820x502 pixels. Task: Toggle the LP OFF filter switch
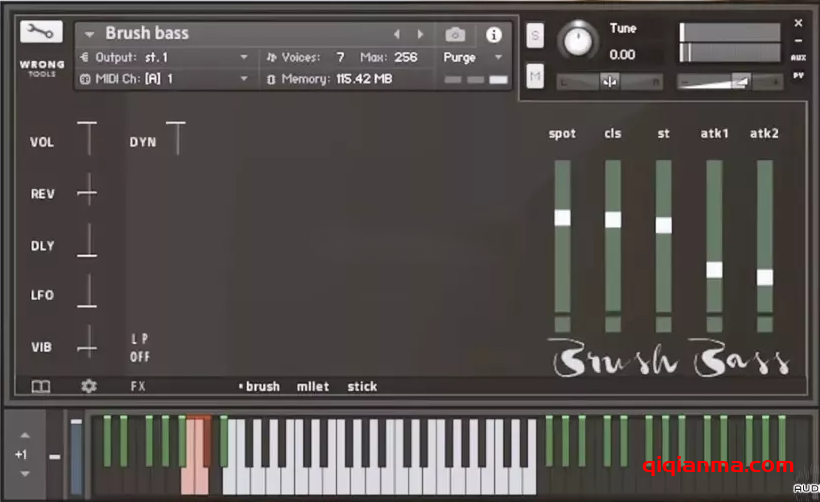(140, 348)
